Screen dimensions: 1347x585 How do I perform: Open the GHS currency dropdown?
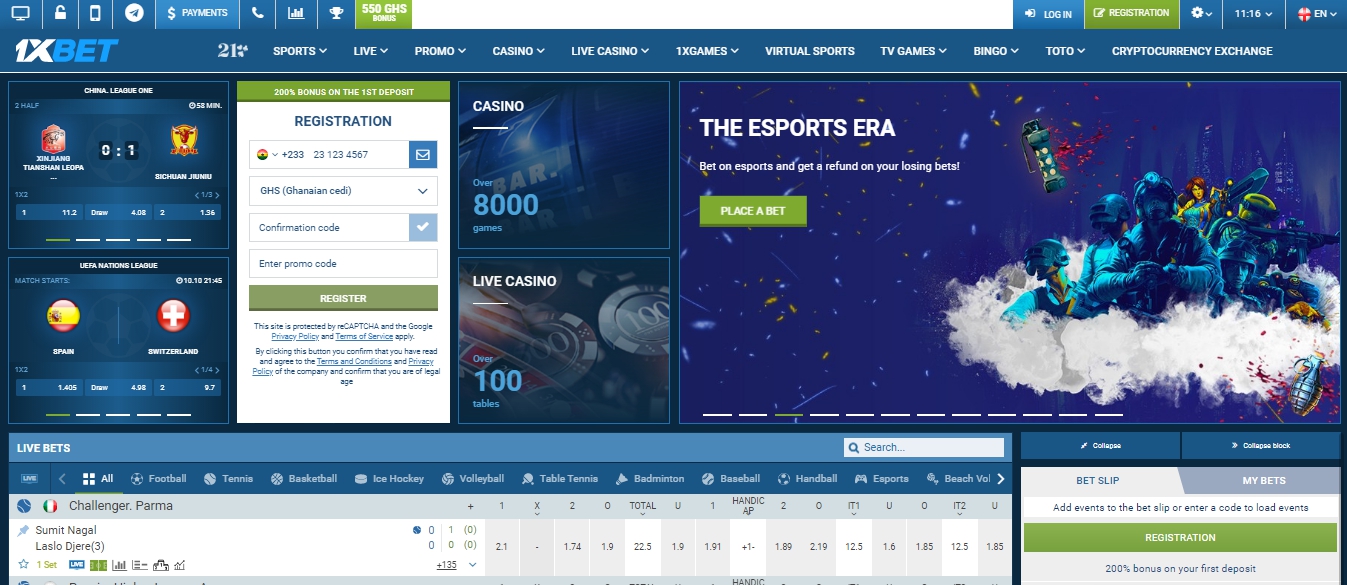point(343,191)
